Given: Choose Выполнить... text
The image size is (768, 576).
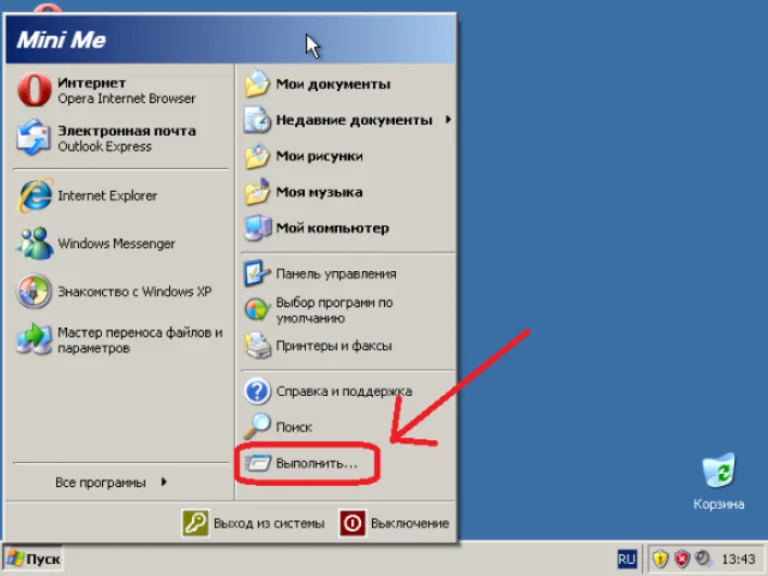Looking at the screenshot, I should click(317, 463).
